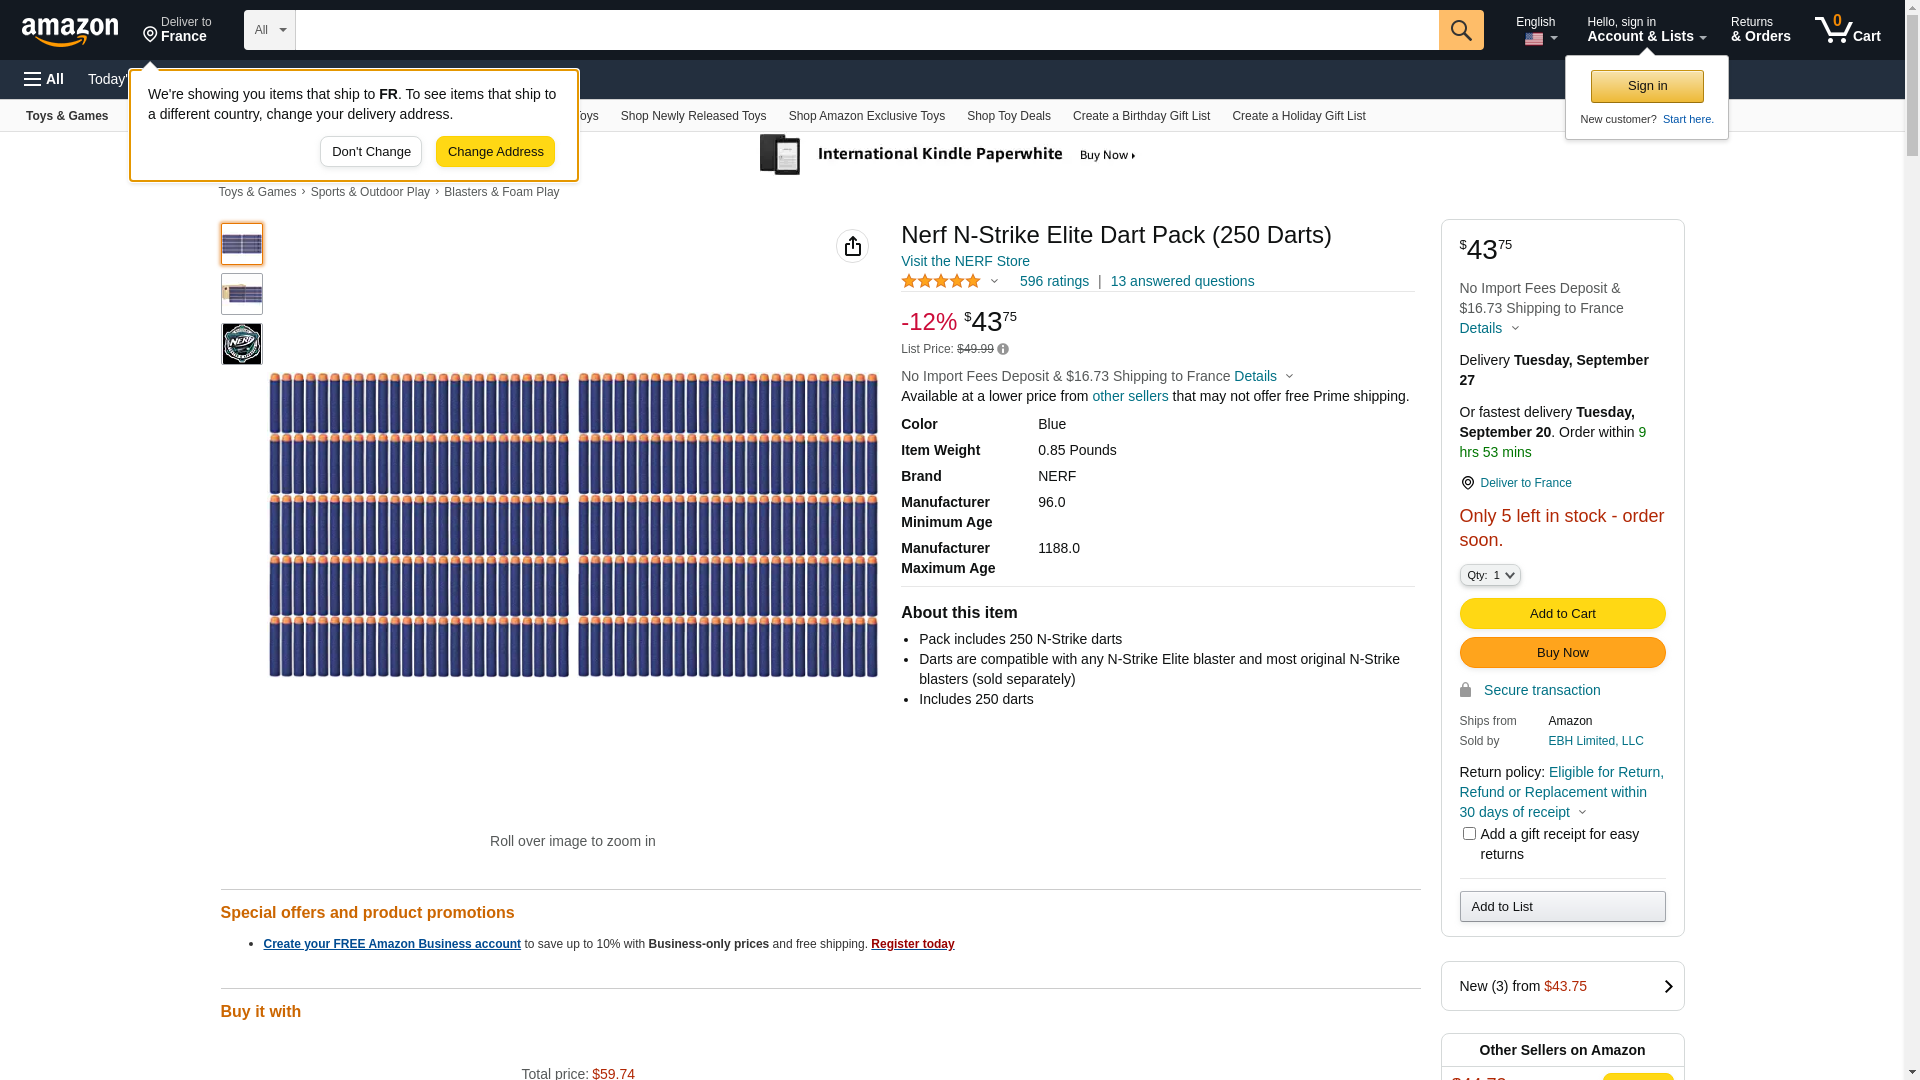The width and height of the screenshot is (1920, 1080).
Task: Click the share icon on product image
Action: (x=852, y=246)
